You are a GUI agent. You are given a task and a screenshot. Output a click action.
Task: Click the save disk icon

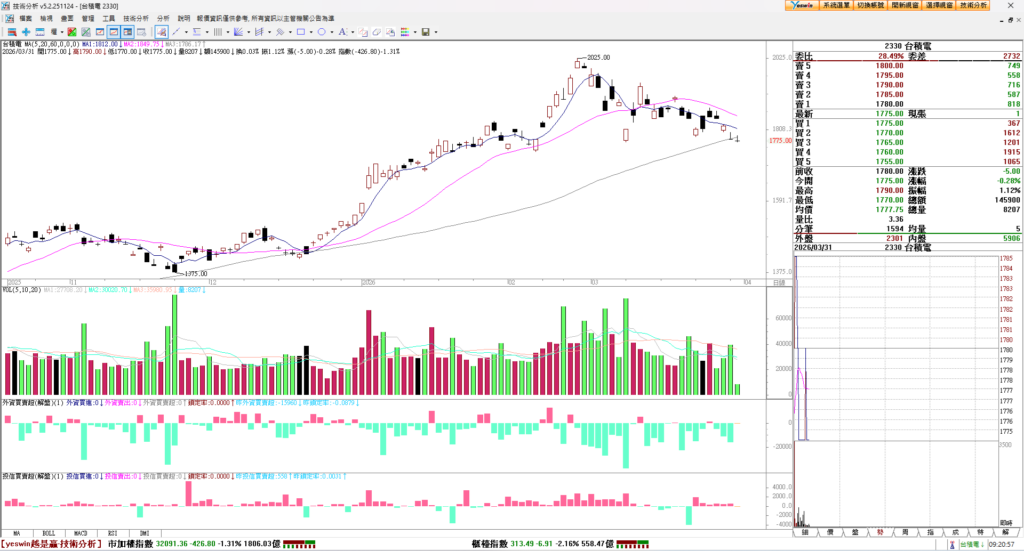pos(425,32)
